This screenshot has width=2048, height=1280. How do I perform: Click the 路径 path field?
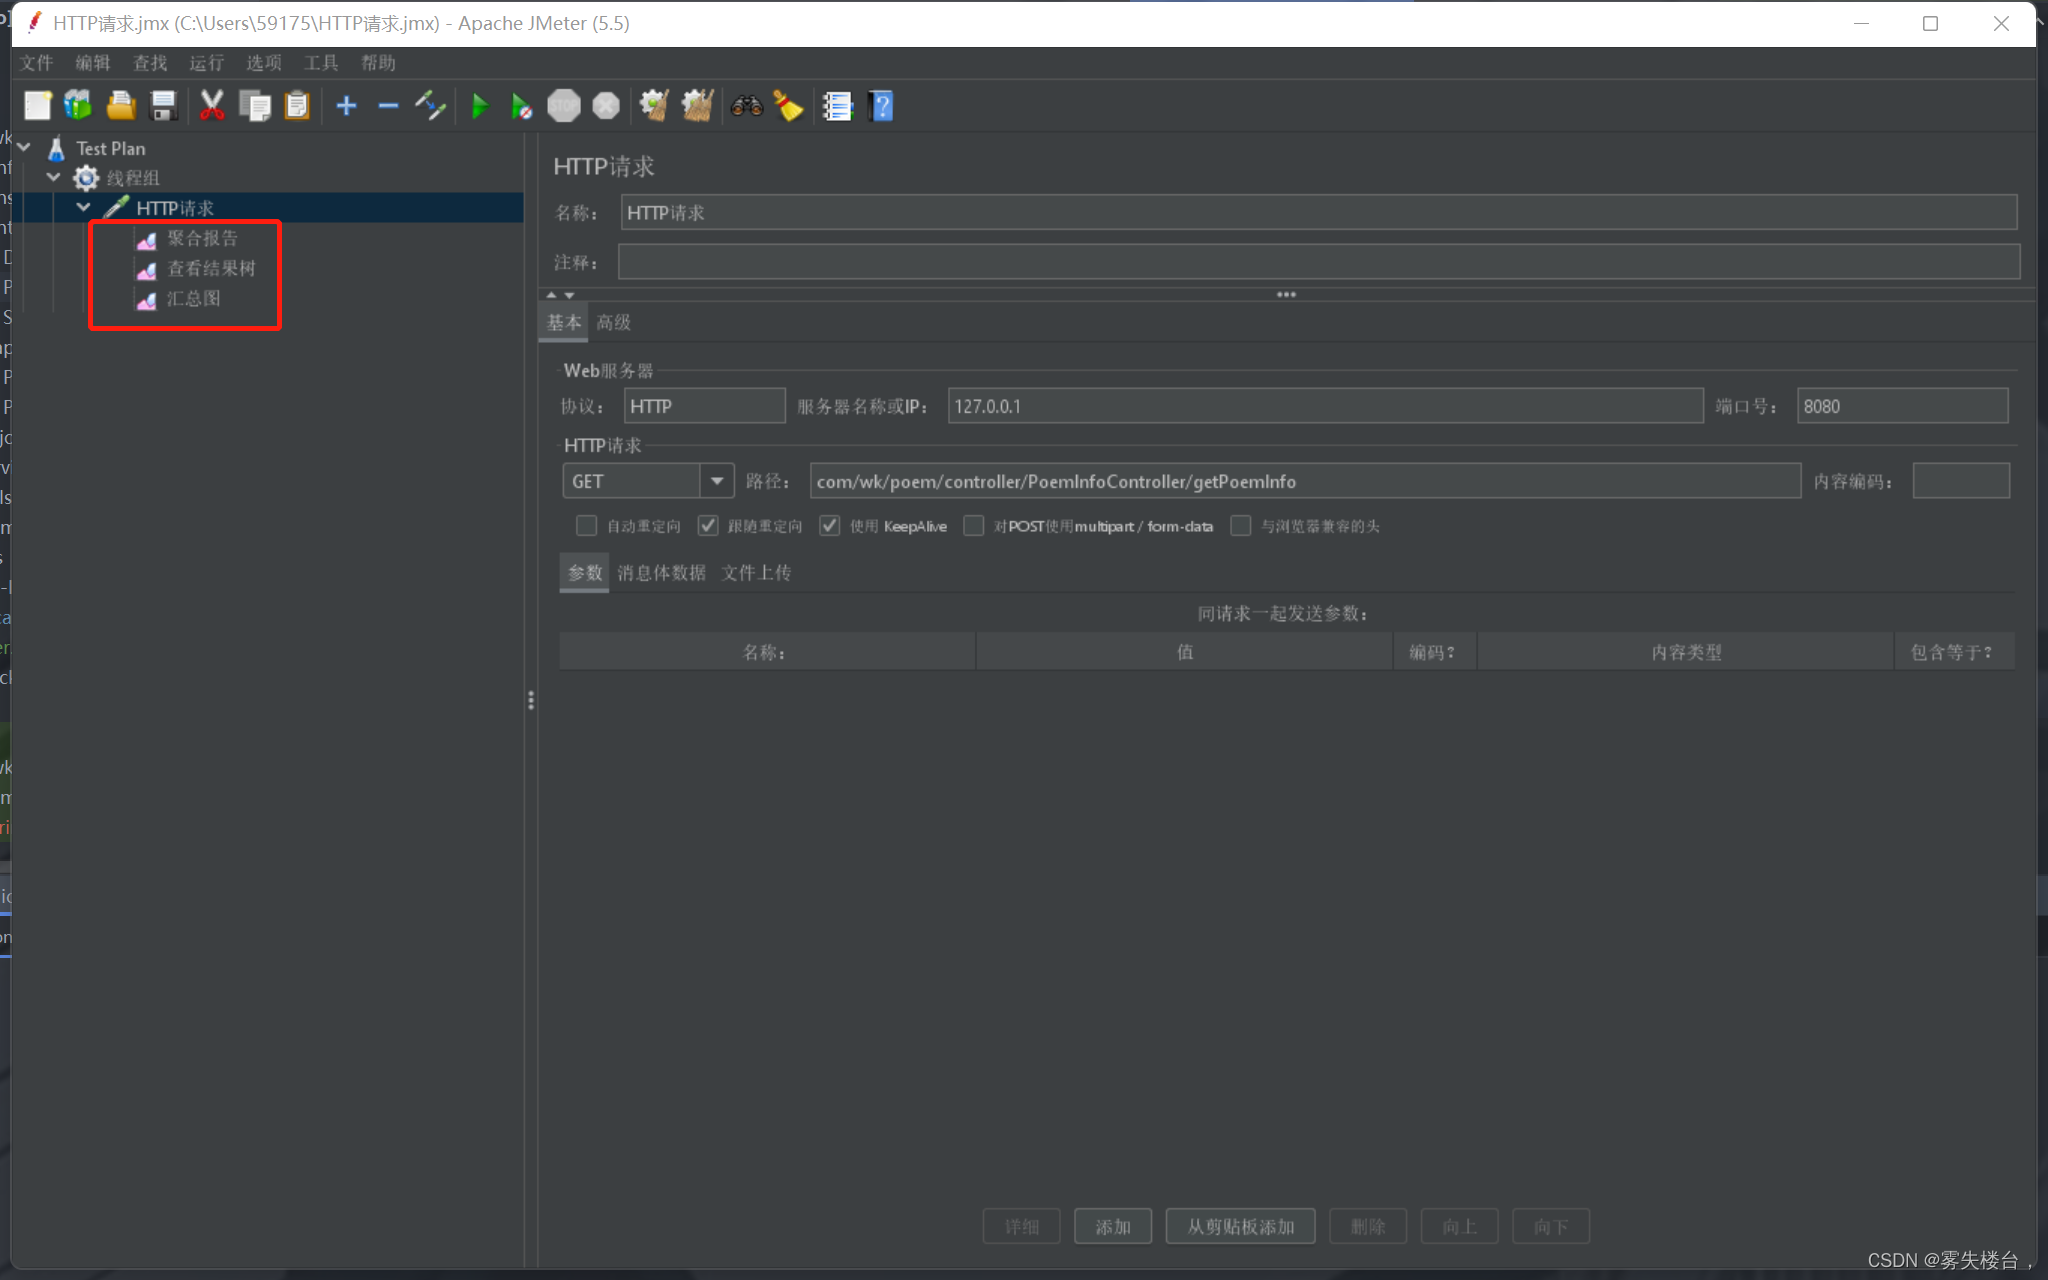1305,481
